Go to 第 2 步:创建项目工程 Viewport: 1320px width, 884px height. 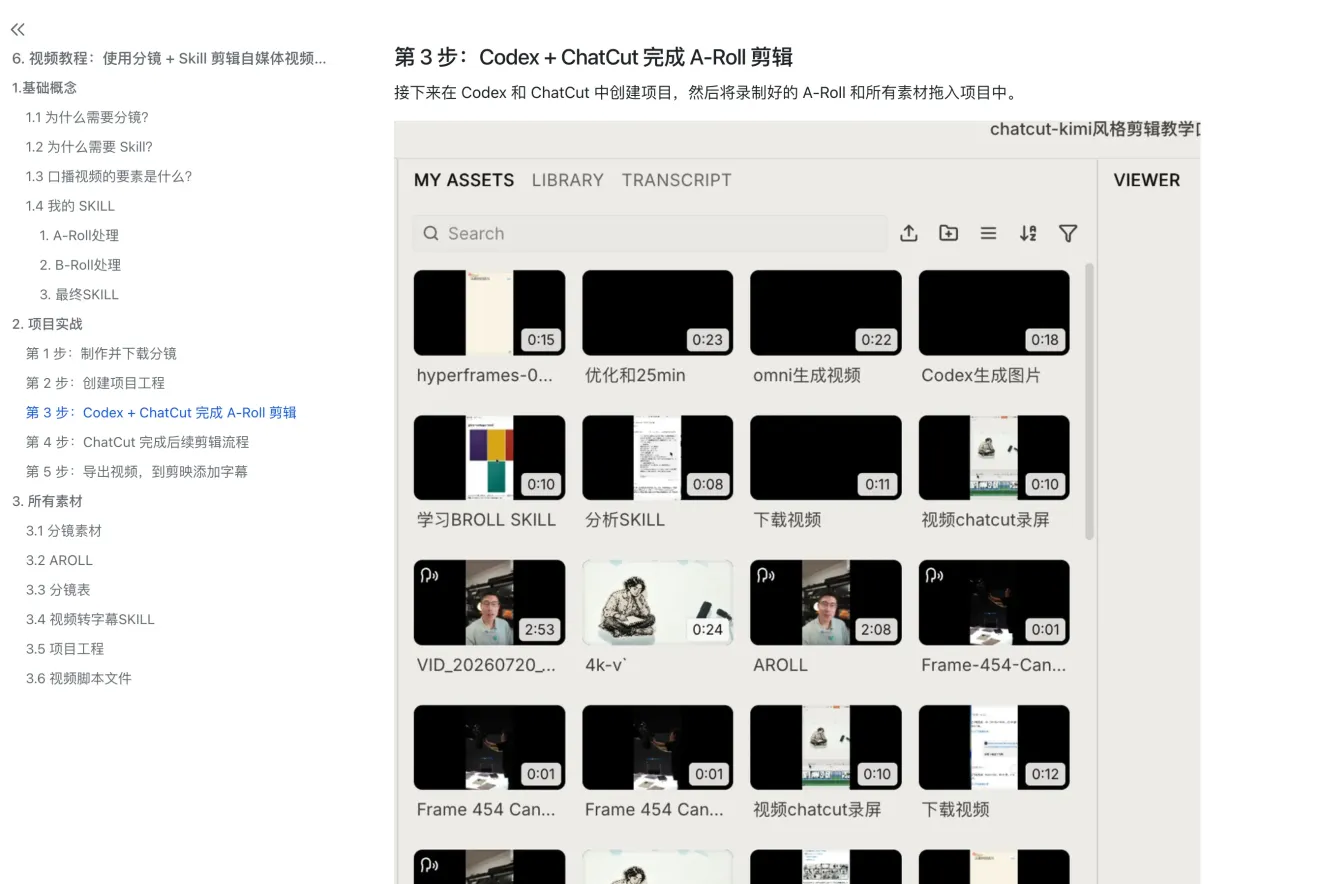(x=95, y=383)
